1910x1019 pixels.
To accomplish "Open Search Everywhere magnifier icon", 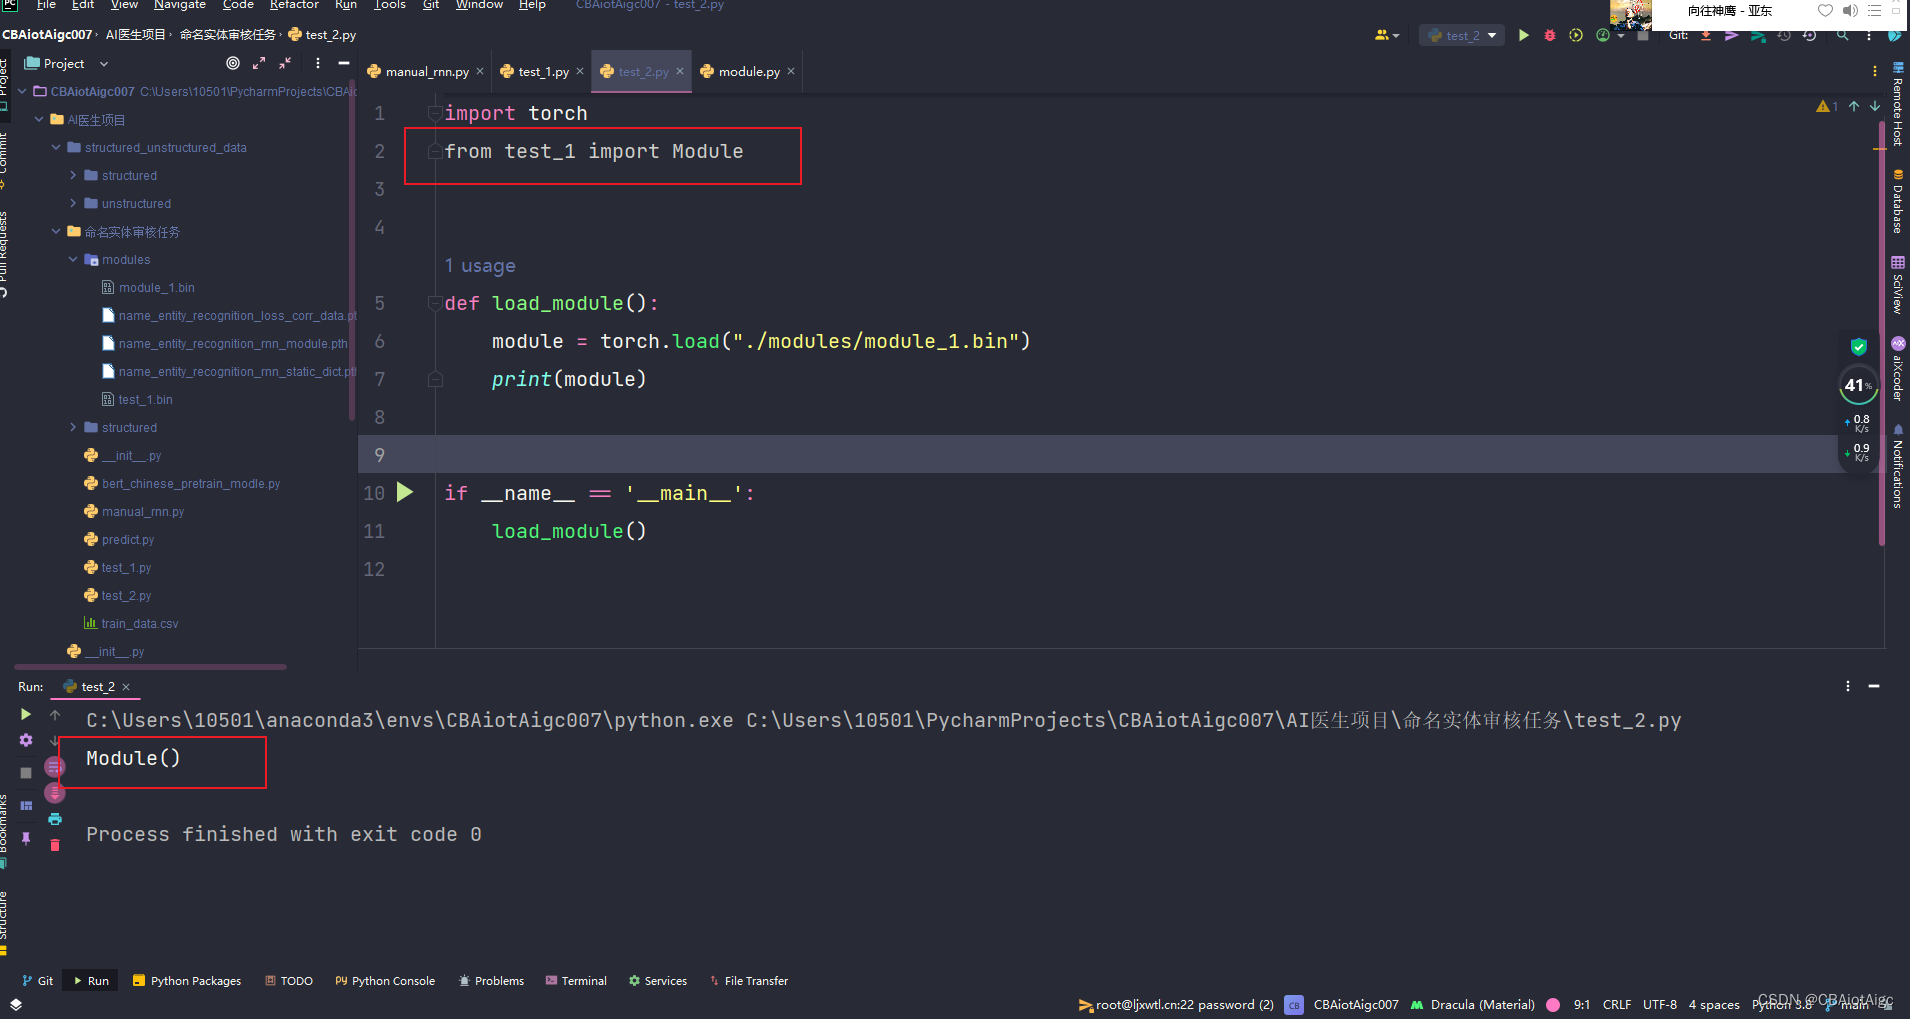I will (1843, 35).
